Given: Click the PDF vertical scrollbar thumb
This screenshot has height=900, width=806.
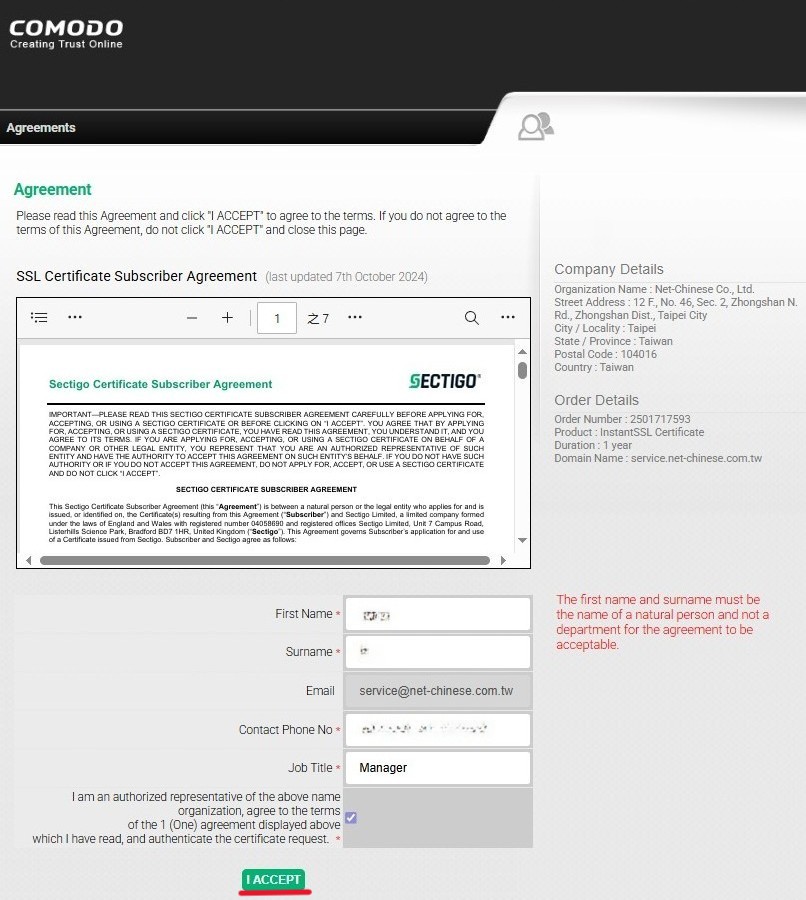Looking at the screenshot, I should pyautogui.click(x=522, y=370).
